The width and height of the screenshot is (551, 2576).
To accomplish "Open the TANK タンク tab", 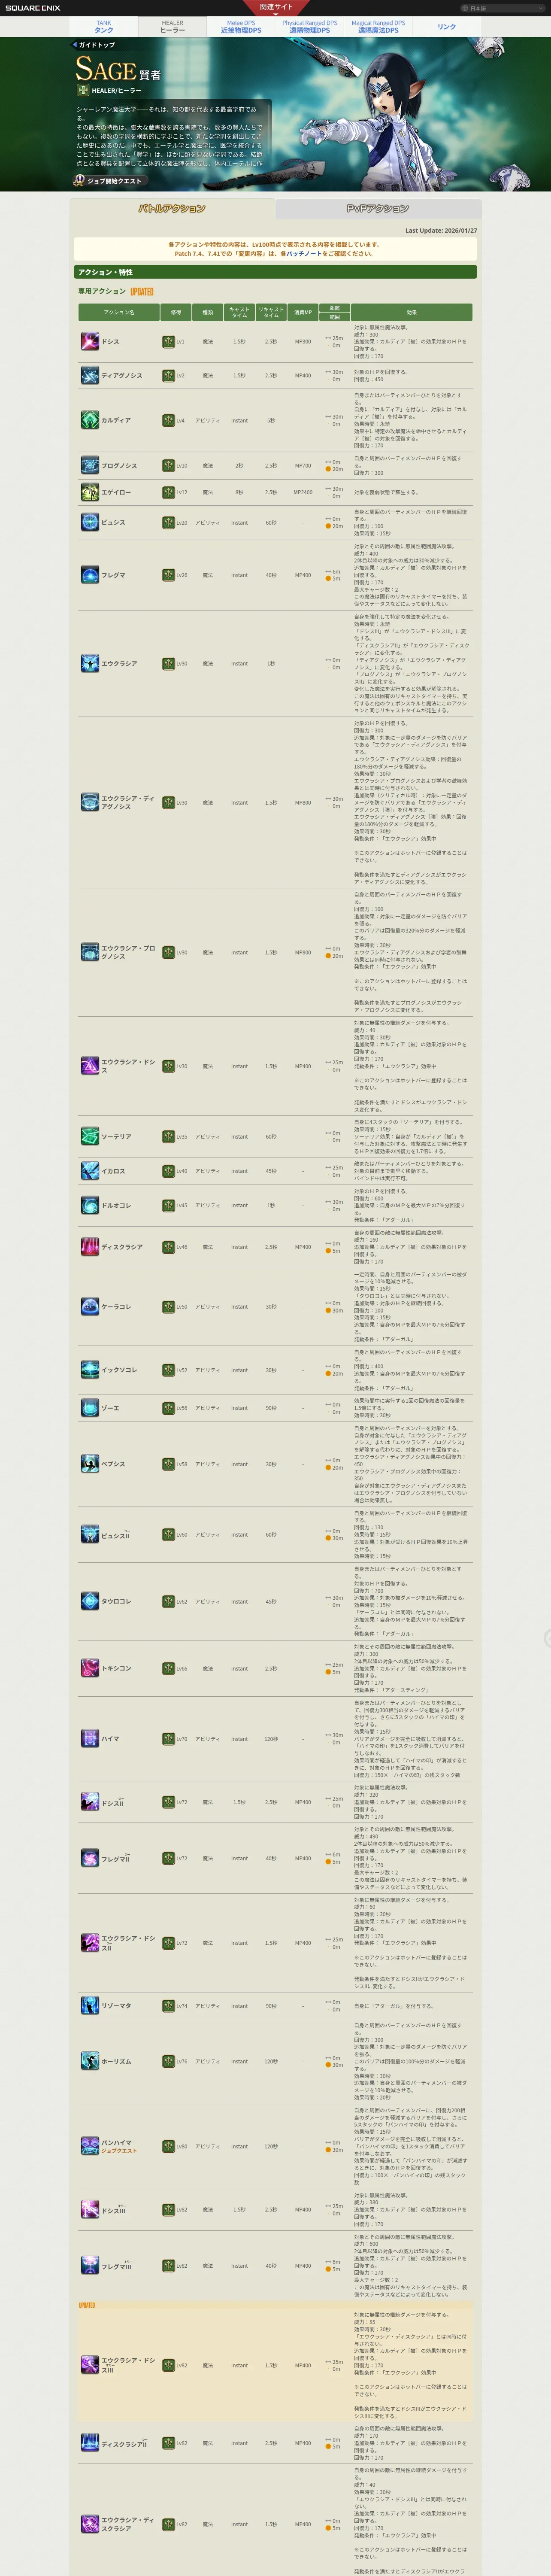I will tap(104, 27).
